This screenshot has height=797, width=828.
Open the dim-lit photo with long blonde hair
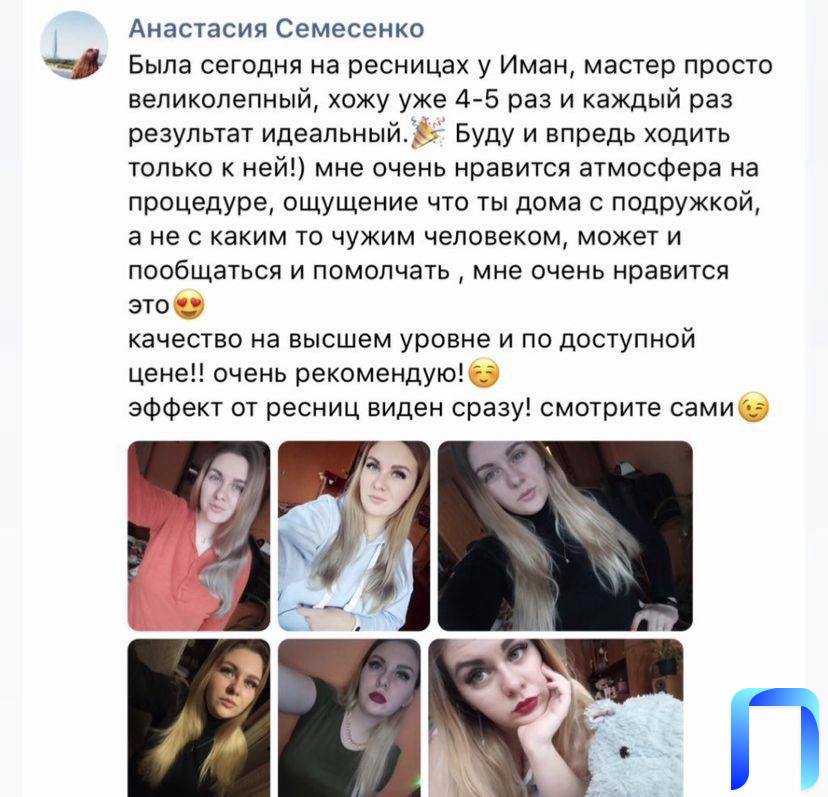pos(199,718)
